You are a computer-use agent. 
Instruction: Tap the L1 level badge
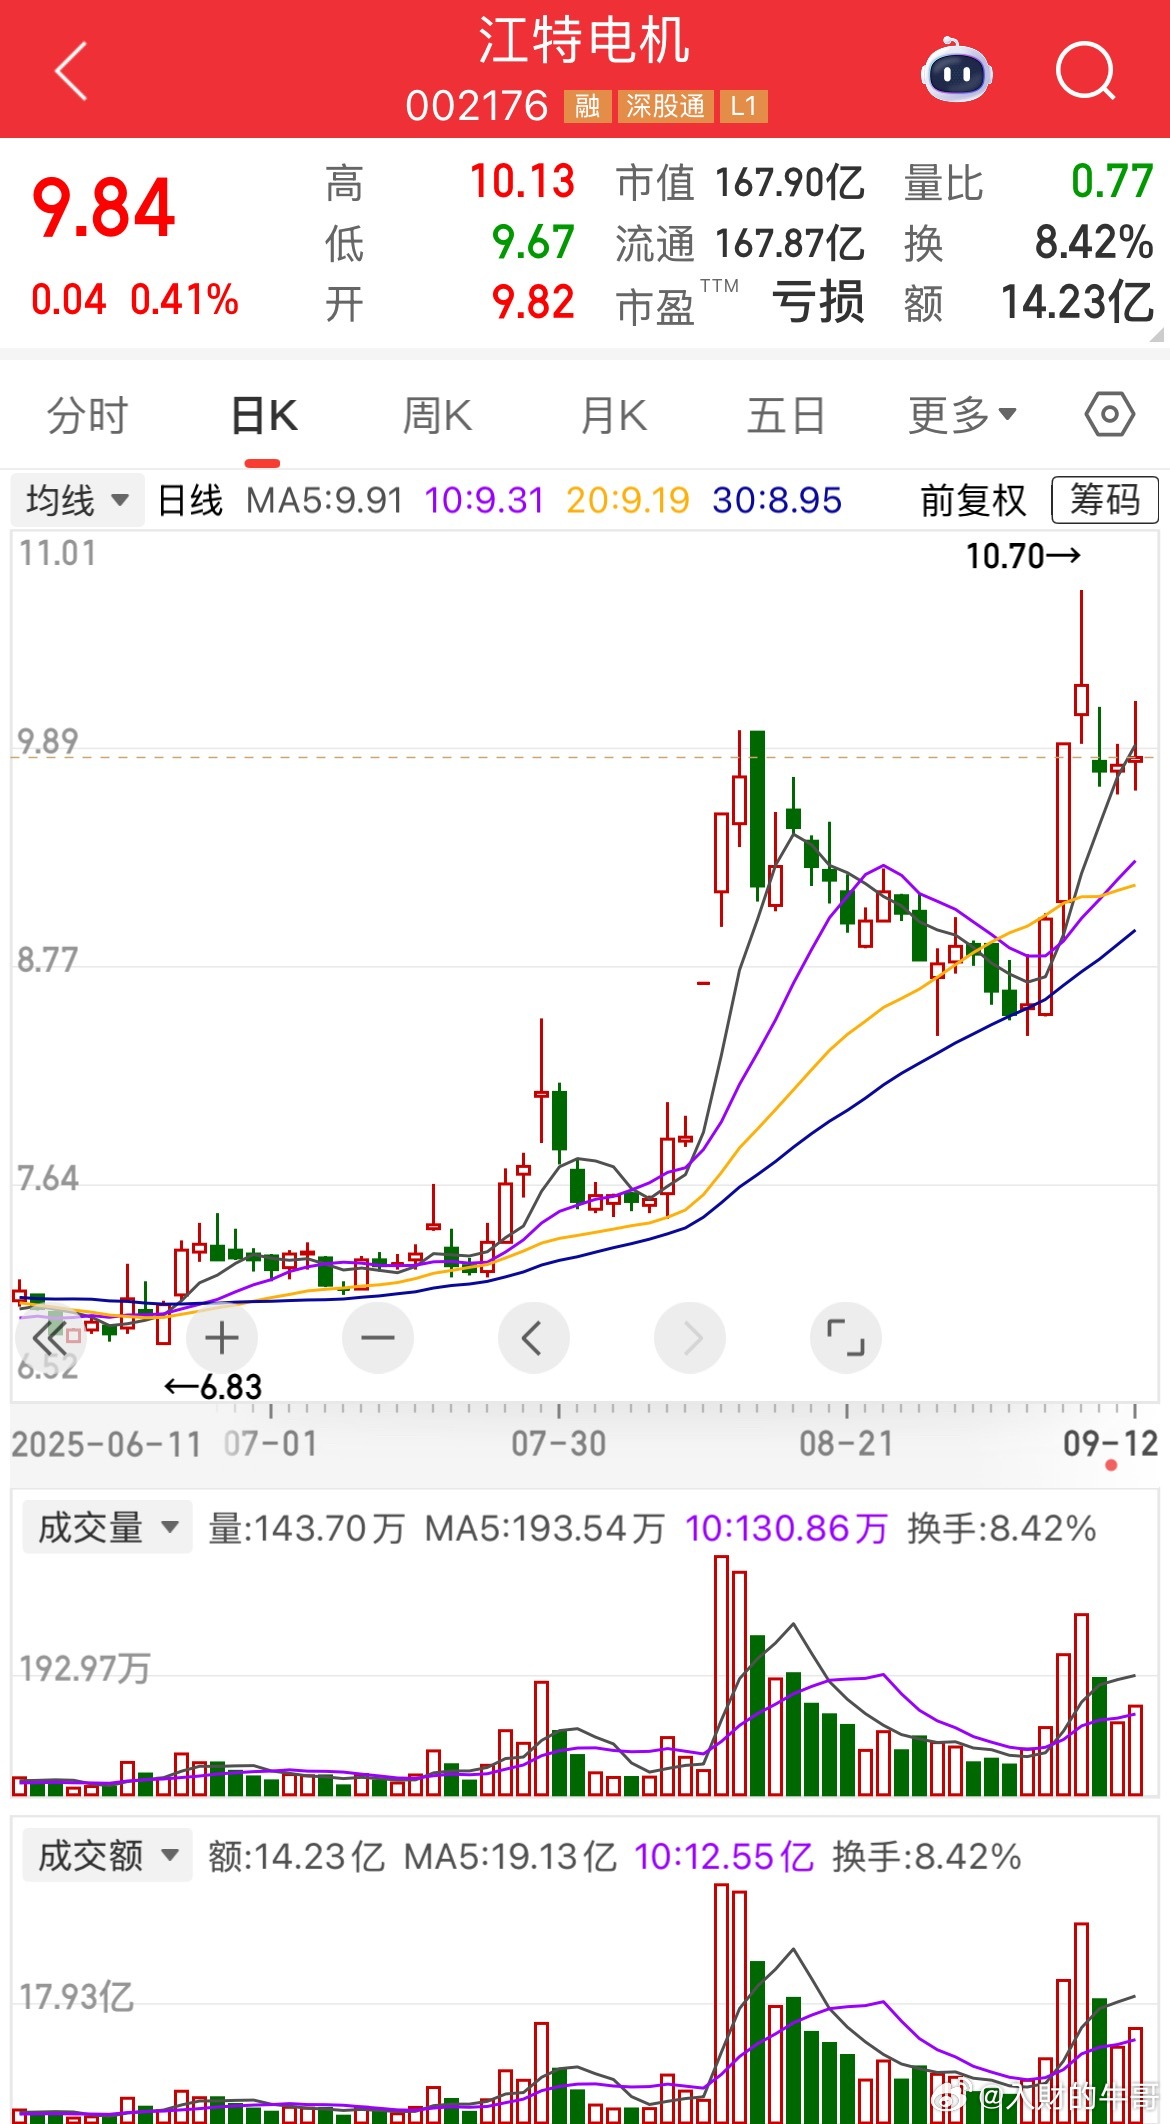tap(743, 106)
